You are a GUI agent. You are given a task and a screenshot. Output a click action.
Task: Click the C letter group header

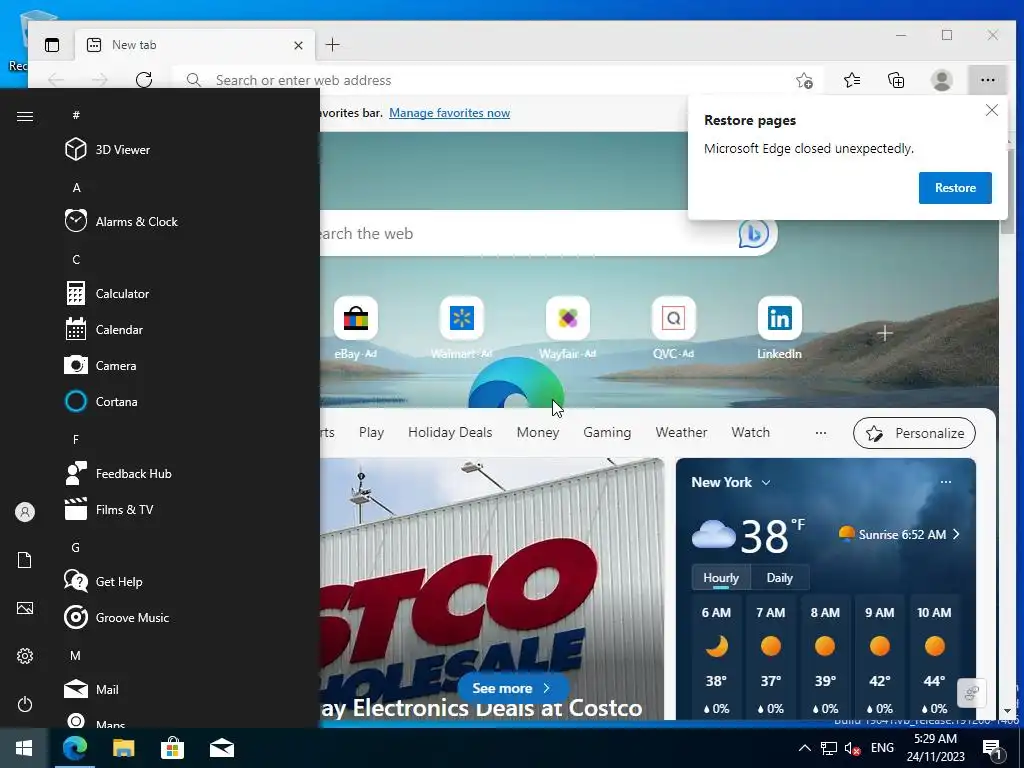coord(76,259)
